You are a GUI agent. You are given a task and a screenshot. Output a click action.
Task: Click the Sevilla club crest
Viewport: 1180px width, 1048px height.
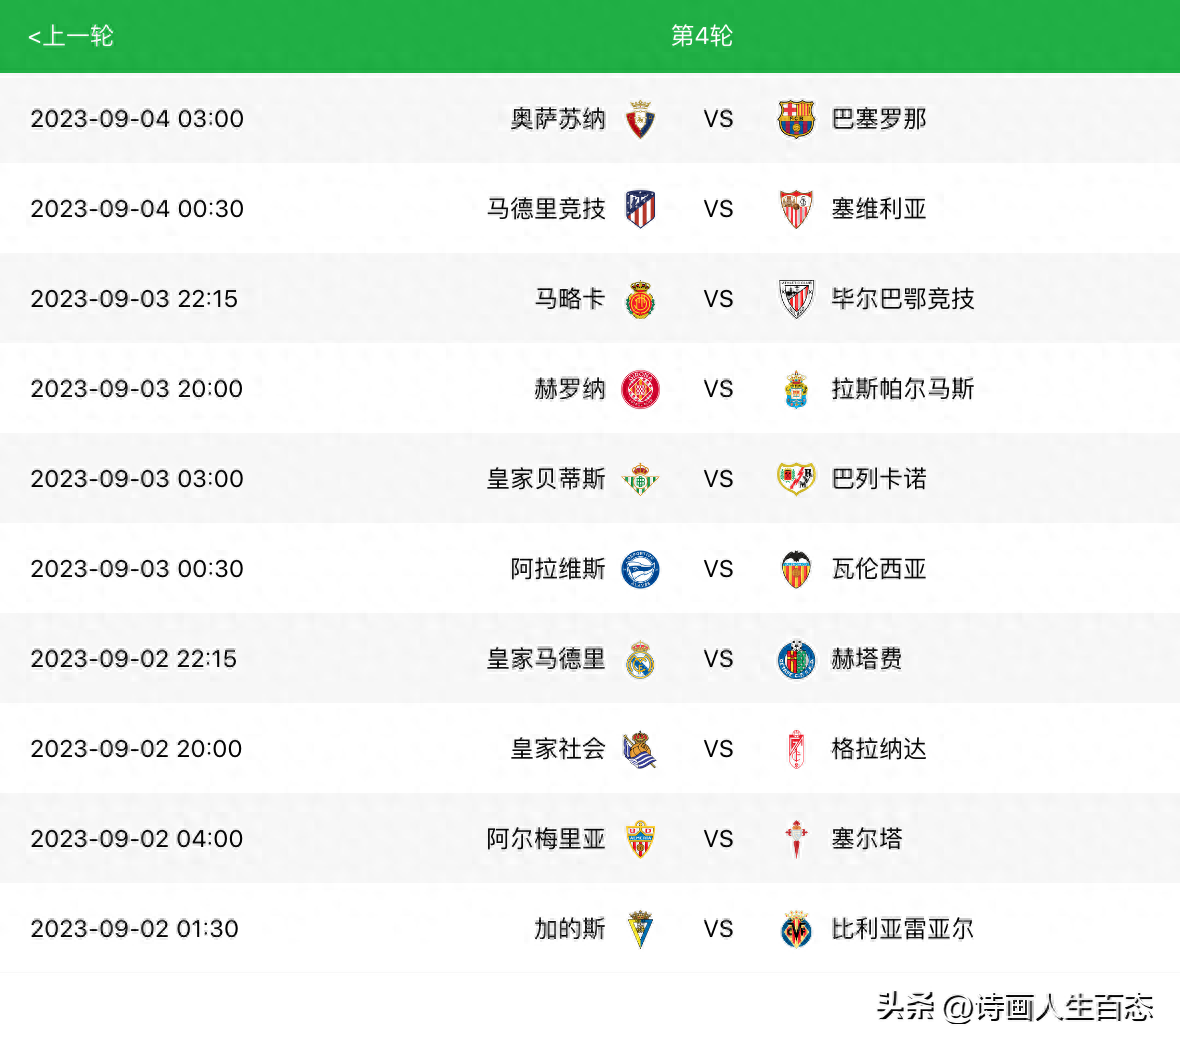(796, 208)
